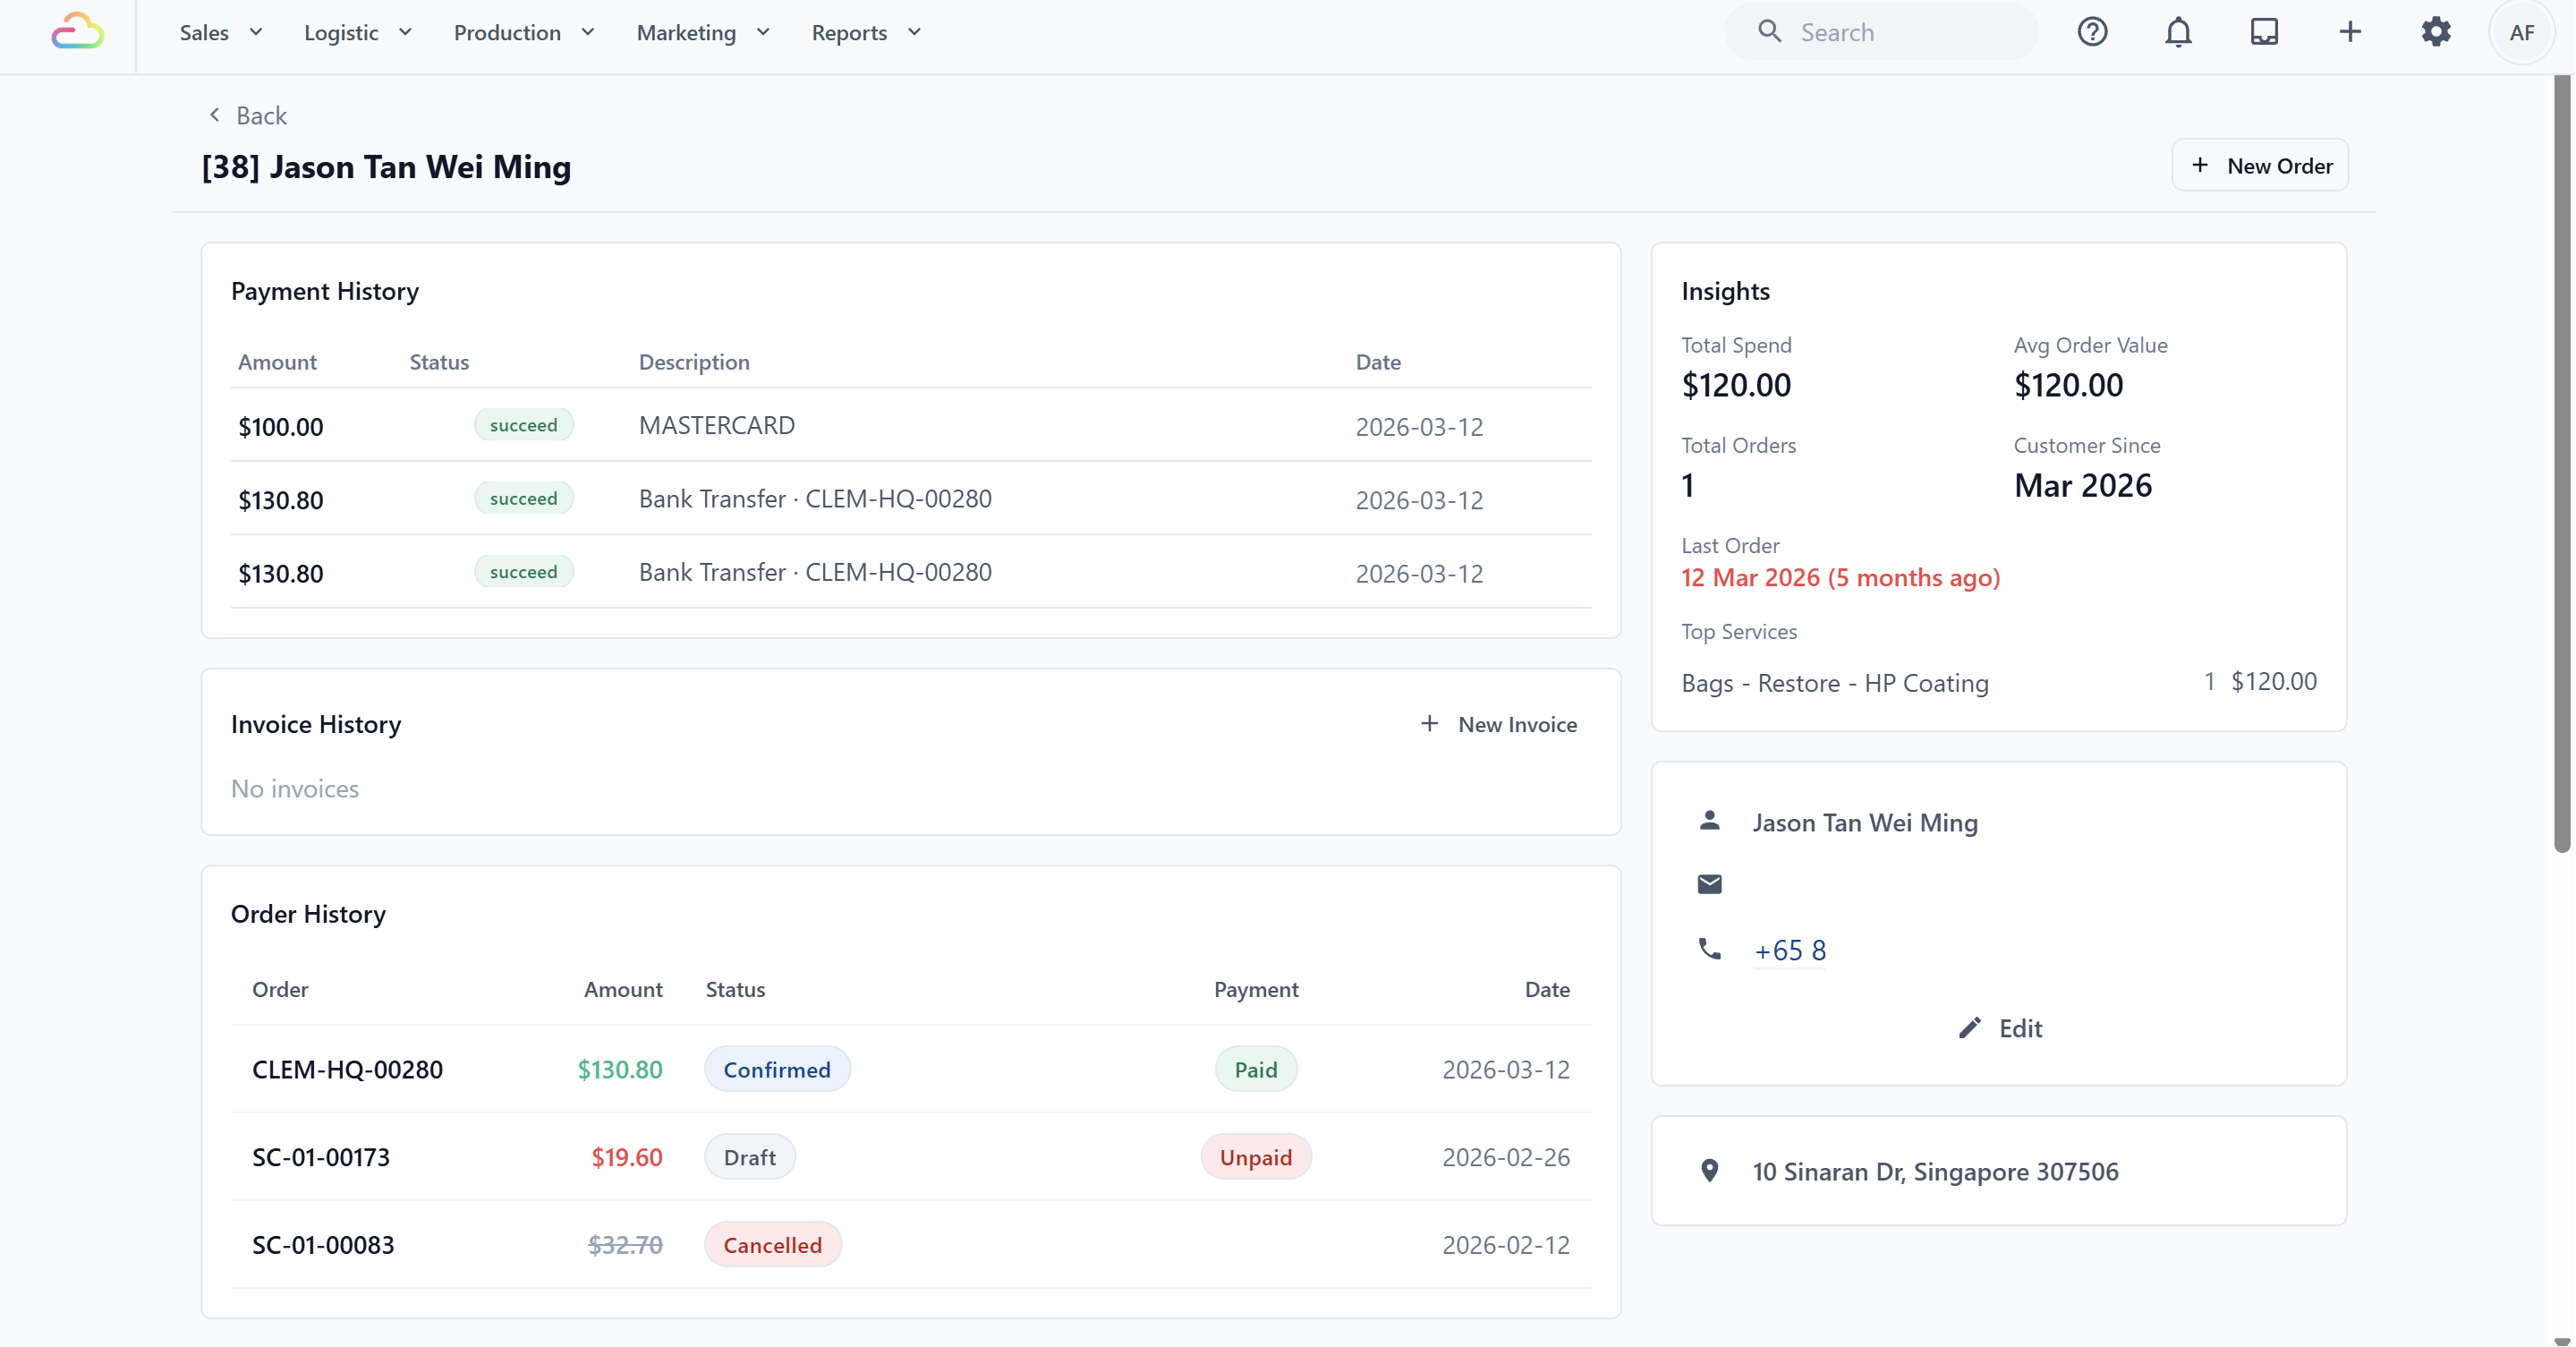Image resolution: width=2576 pixels, height=1347 pixels.
Task: Open the Reports menu
Action: [866, 32]
